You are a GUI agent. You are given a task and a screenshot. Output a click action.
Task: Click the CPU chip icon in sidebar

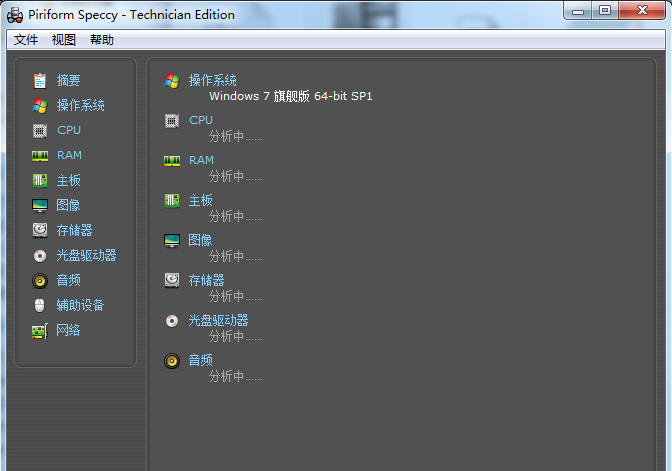[x=40, y=131]
